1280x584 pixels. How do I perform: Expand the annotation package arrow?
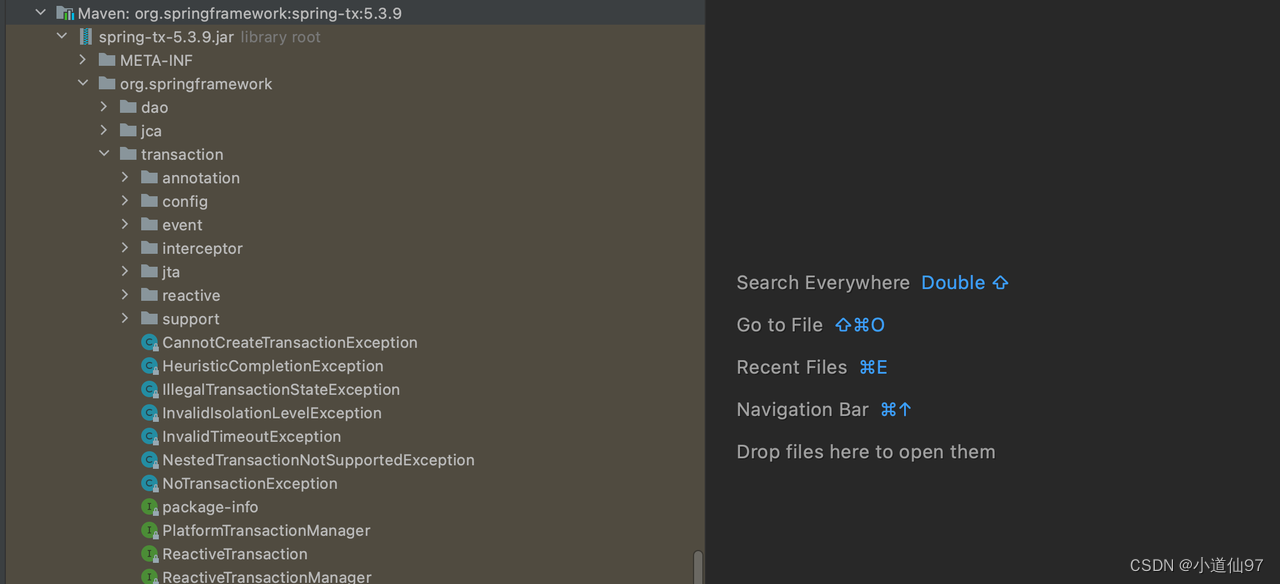pos(125,177)
